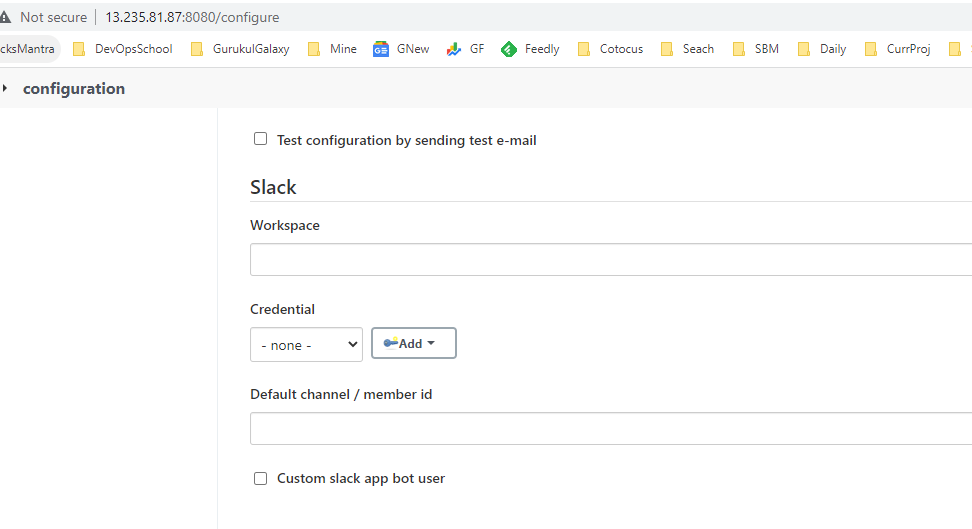Click the Slack Workspace input field
The image size is (972, 529).
pos(610,260)
